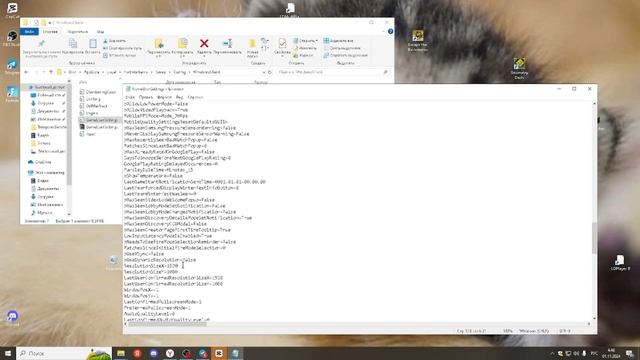640x360 pixels.
Task: Click Invert selection button in ribbon
Action: (346, 55)
